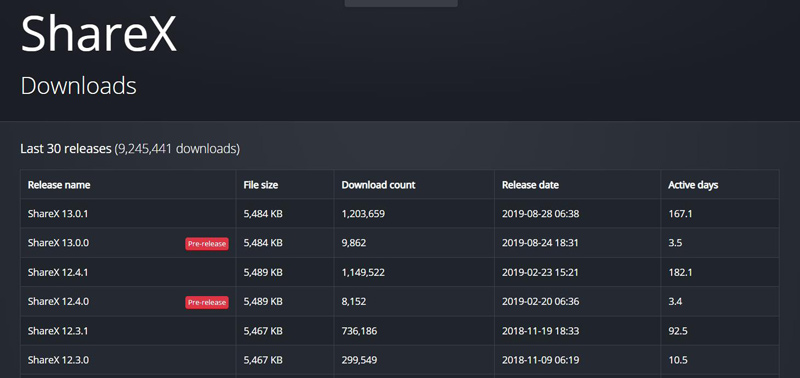The height and width of the screenshot is (378, 800).
Task: Click the ShareX title heading
Action: click(98, 33)
